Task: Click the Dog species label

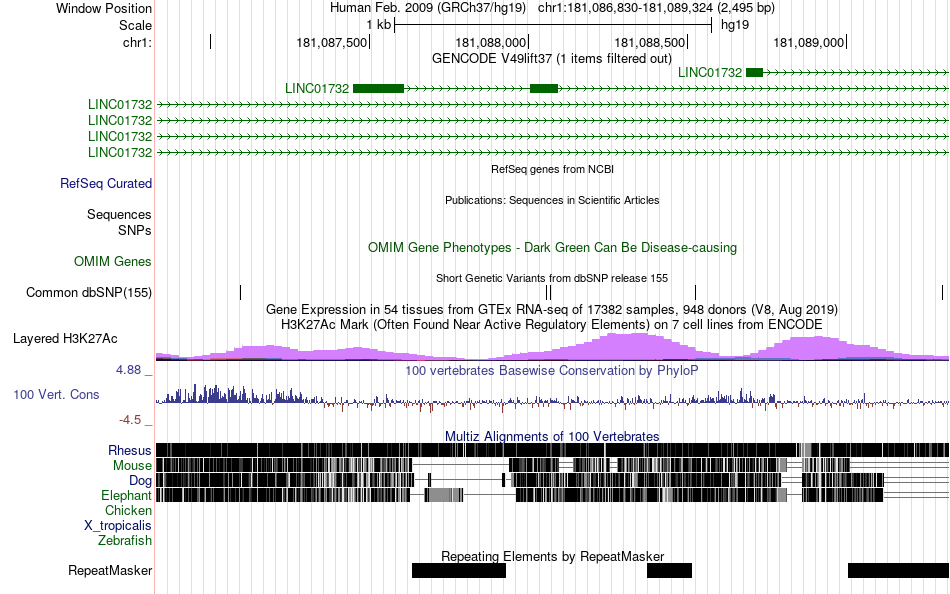Action: coord(141,481)
